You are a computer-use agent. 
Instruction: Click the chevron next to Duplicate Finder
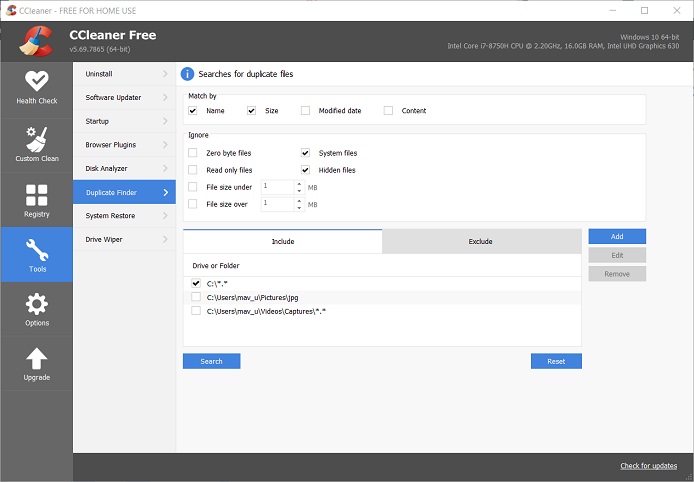(166, 192)
